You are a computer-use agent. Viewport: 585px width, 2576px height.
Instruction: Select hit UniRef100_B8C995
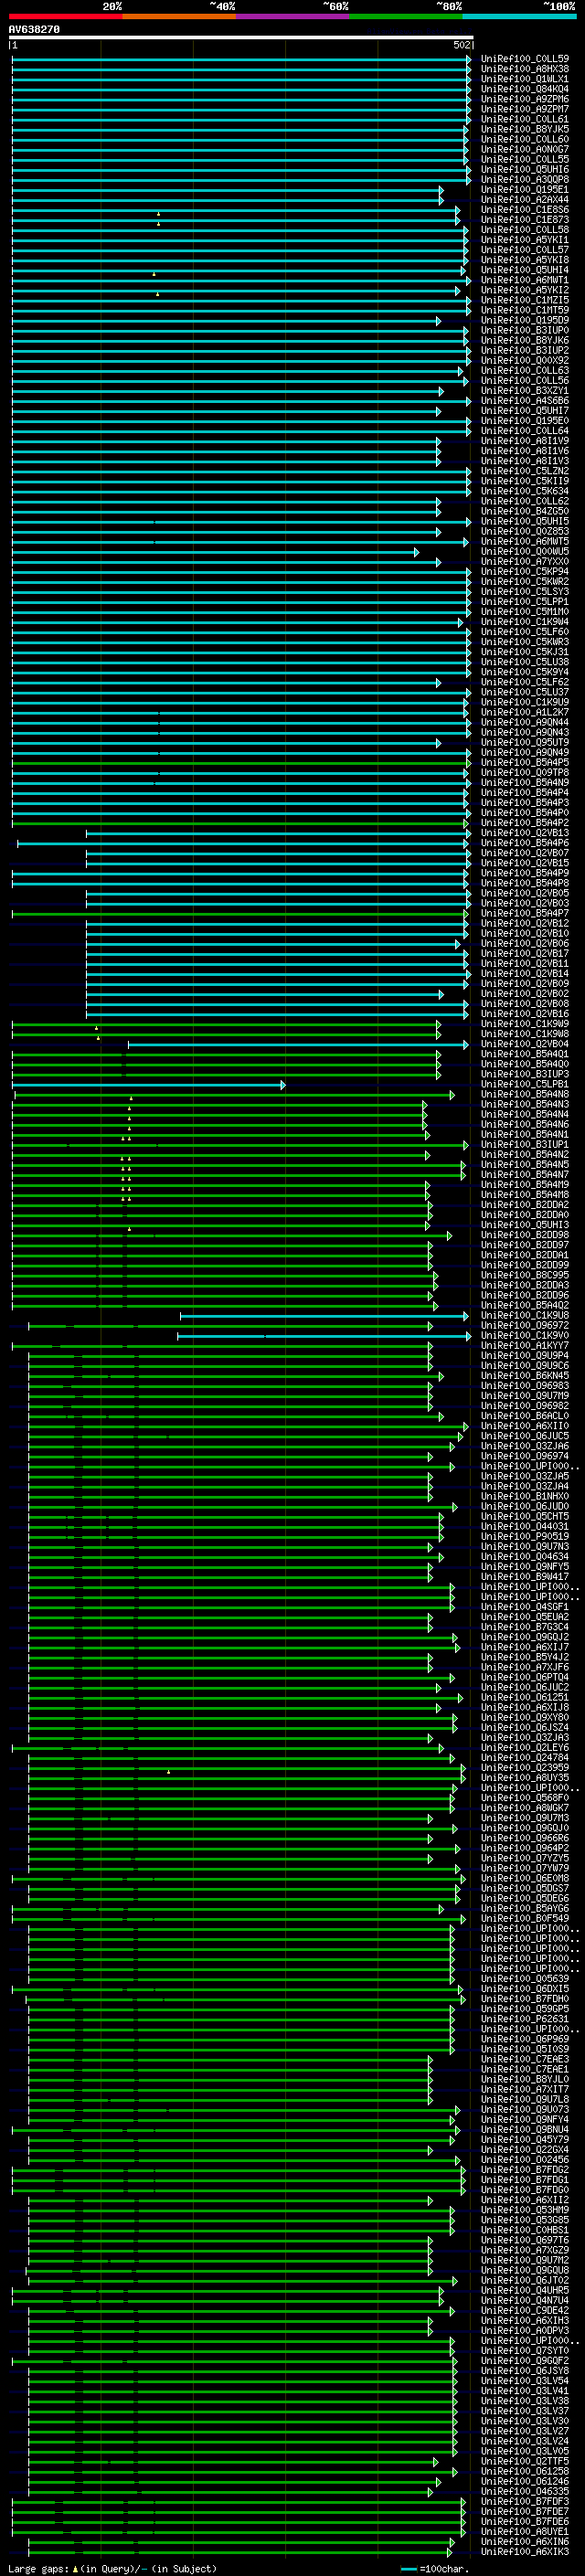coord(524,1275)
